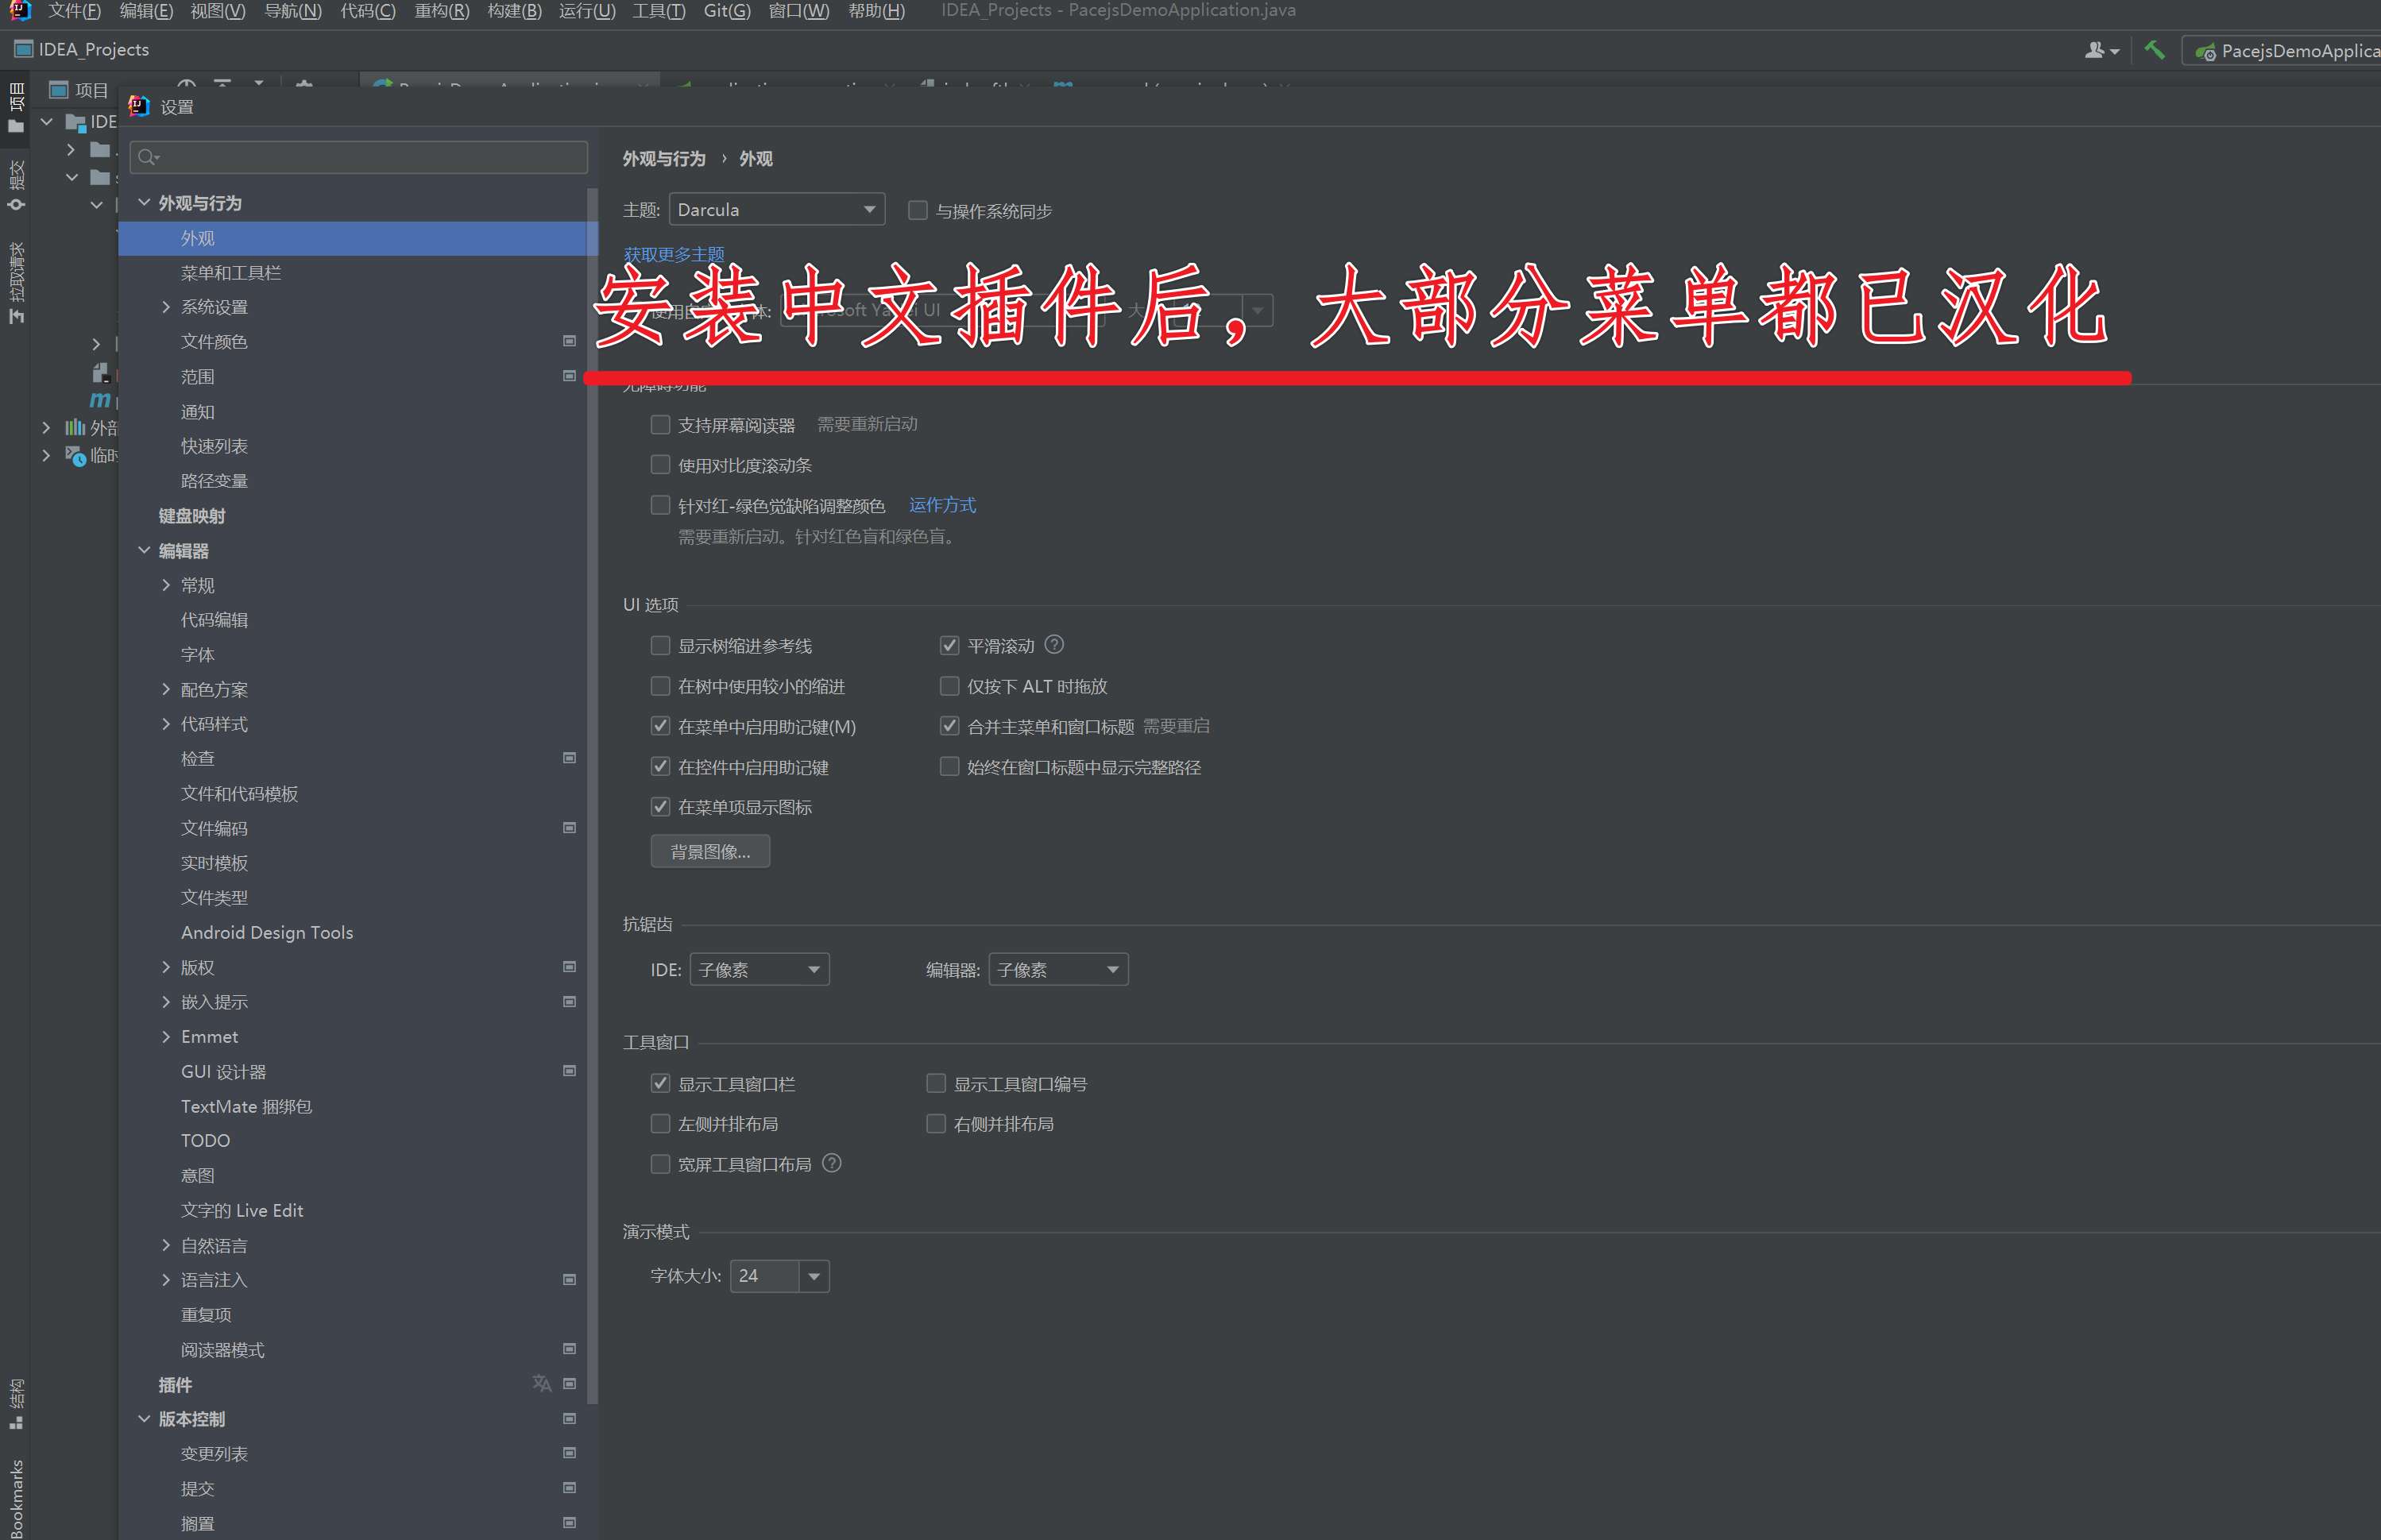The width and height of the screenshot is (2381, 1540).
Task: Open the user account icon dropdown
Action: 2101,50
